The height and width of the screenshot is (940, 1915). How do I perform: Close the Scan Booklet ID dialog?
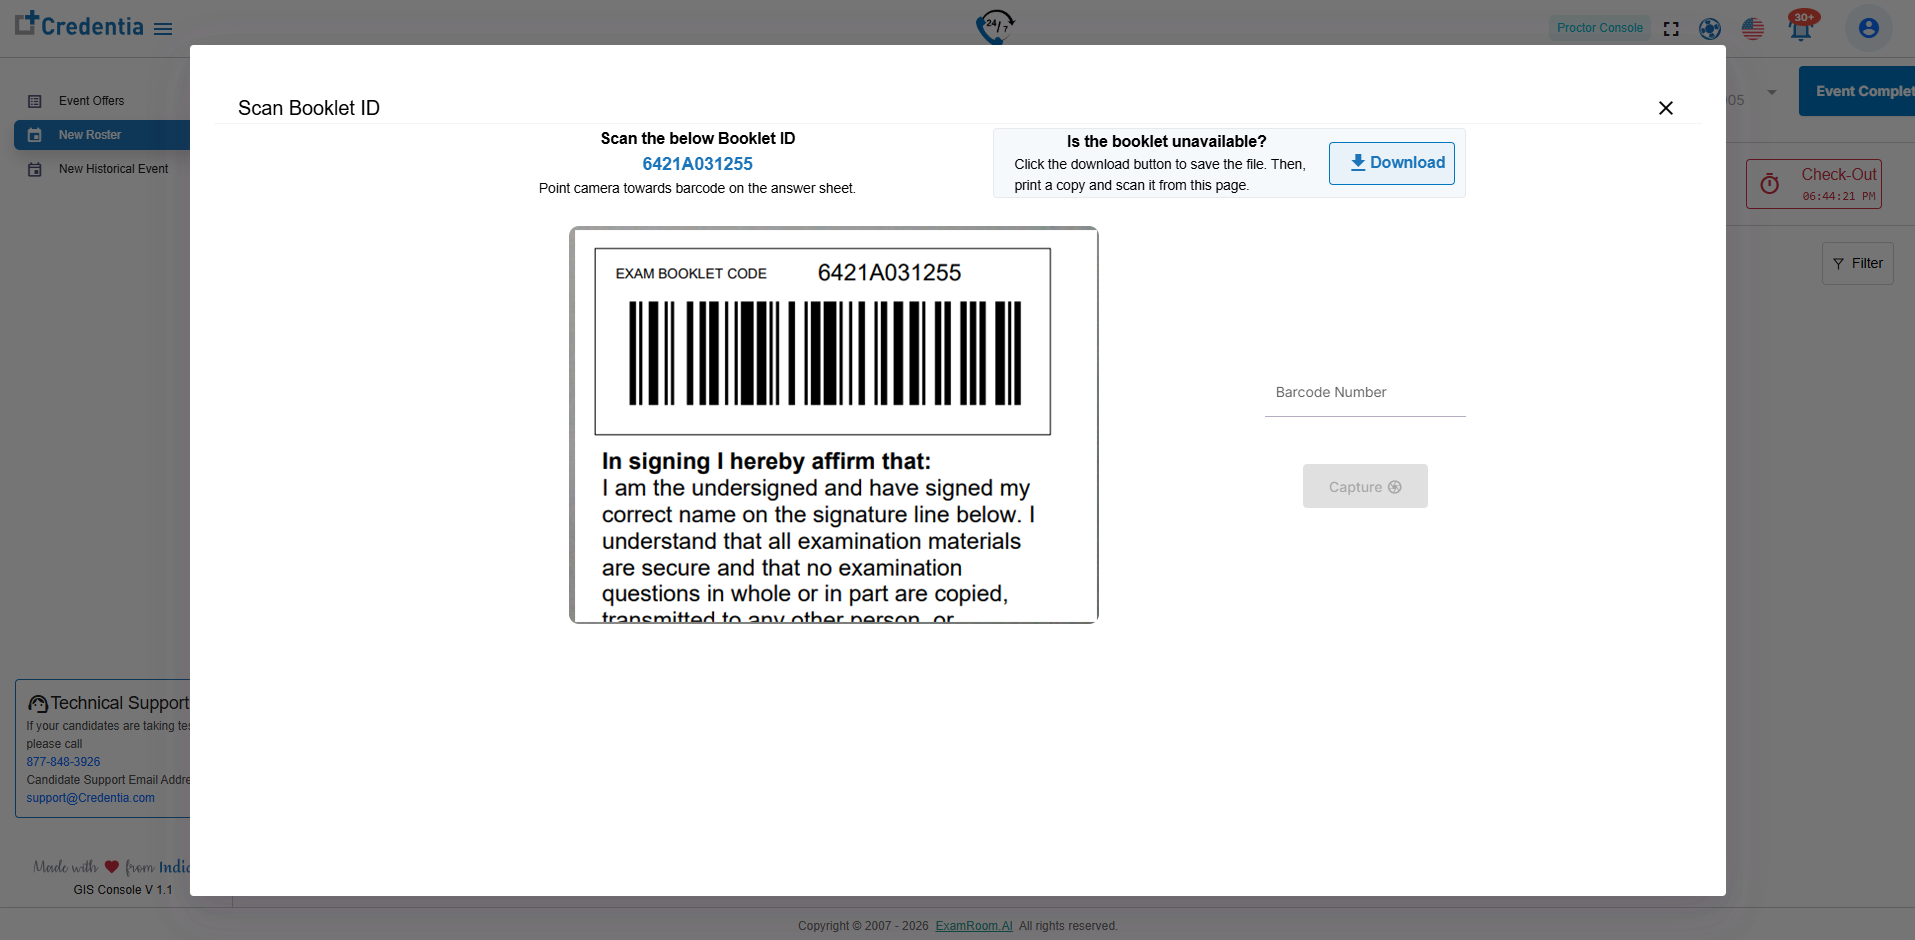[x=1665, y=108]
